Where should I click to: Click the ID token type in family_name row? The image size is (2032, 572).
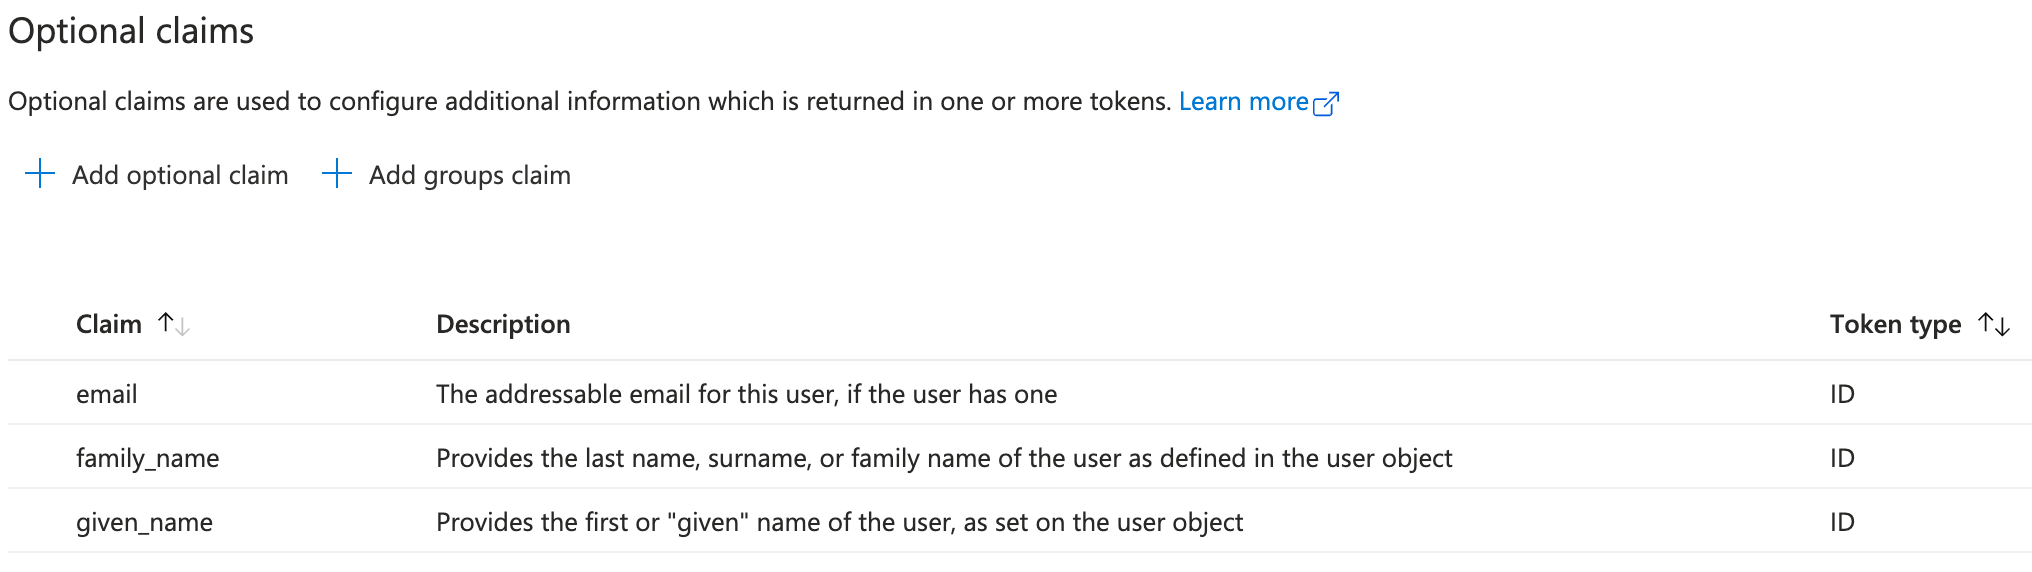click(x=1842, y=458)
